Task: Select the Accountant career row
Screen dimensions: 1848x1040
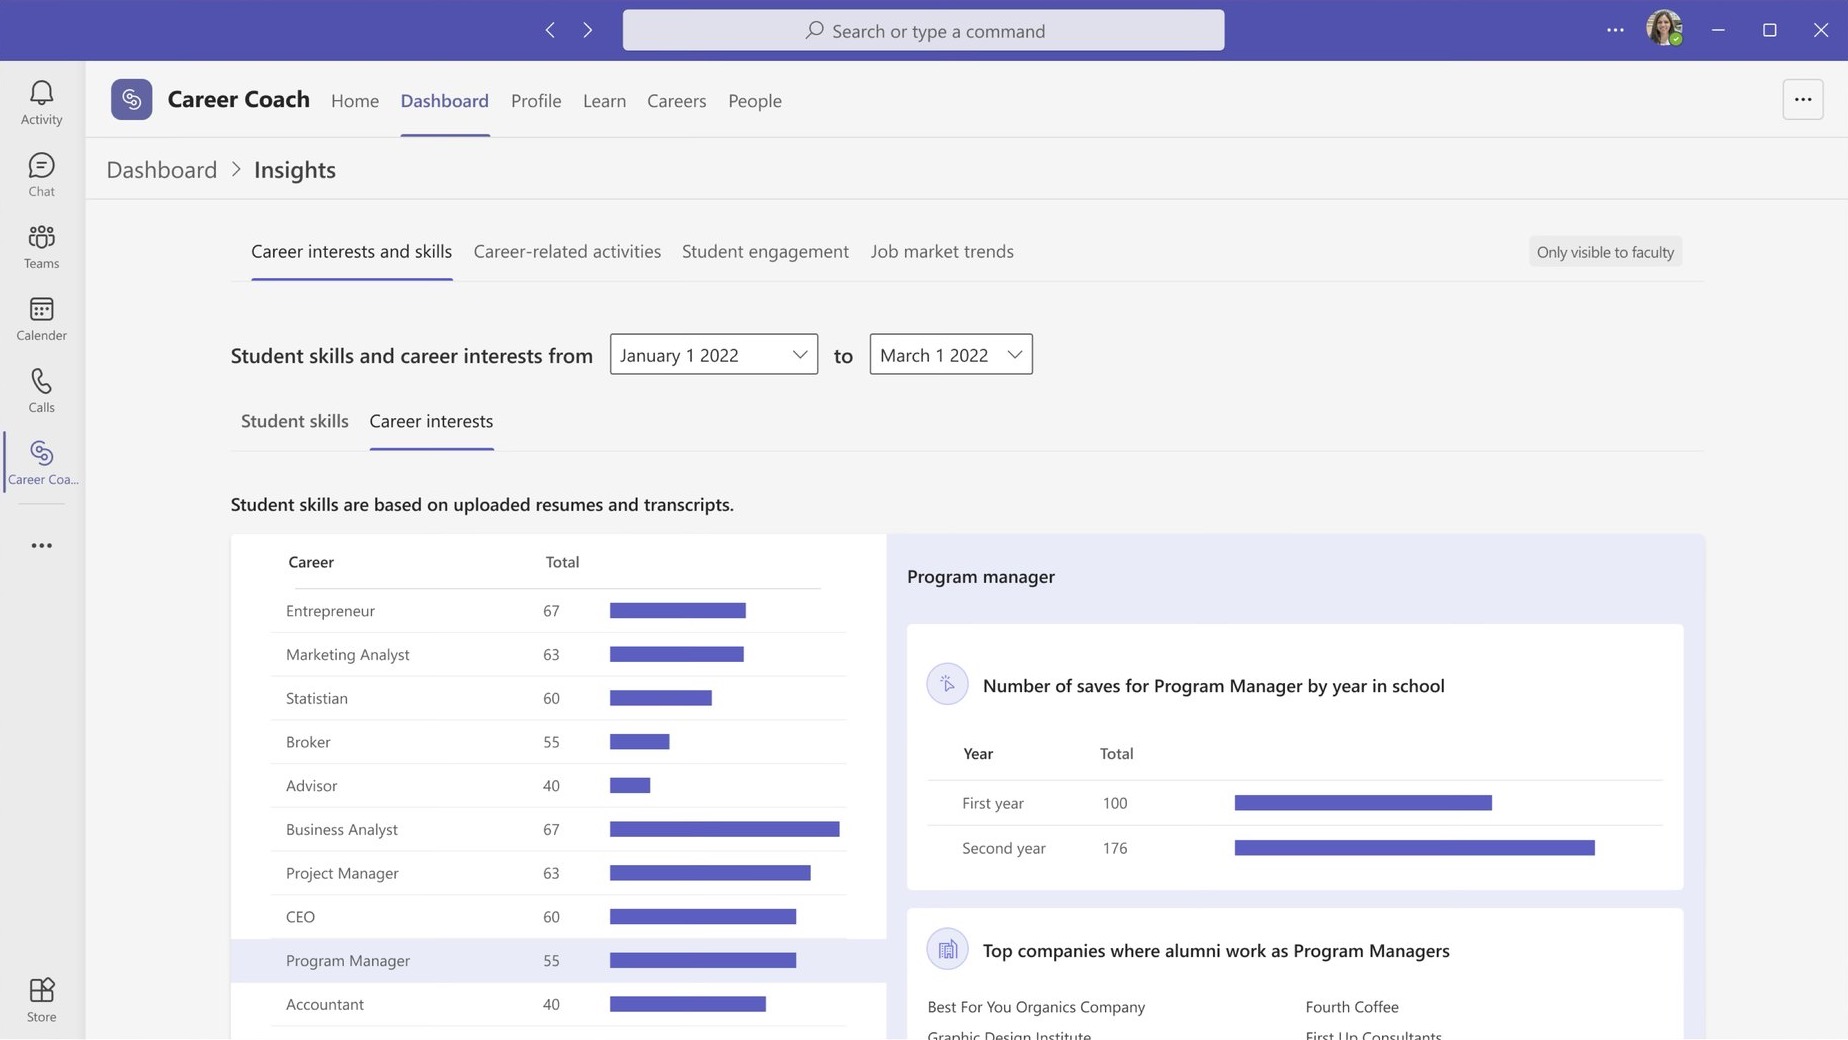Action: pos(558,1004)
